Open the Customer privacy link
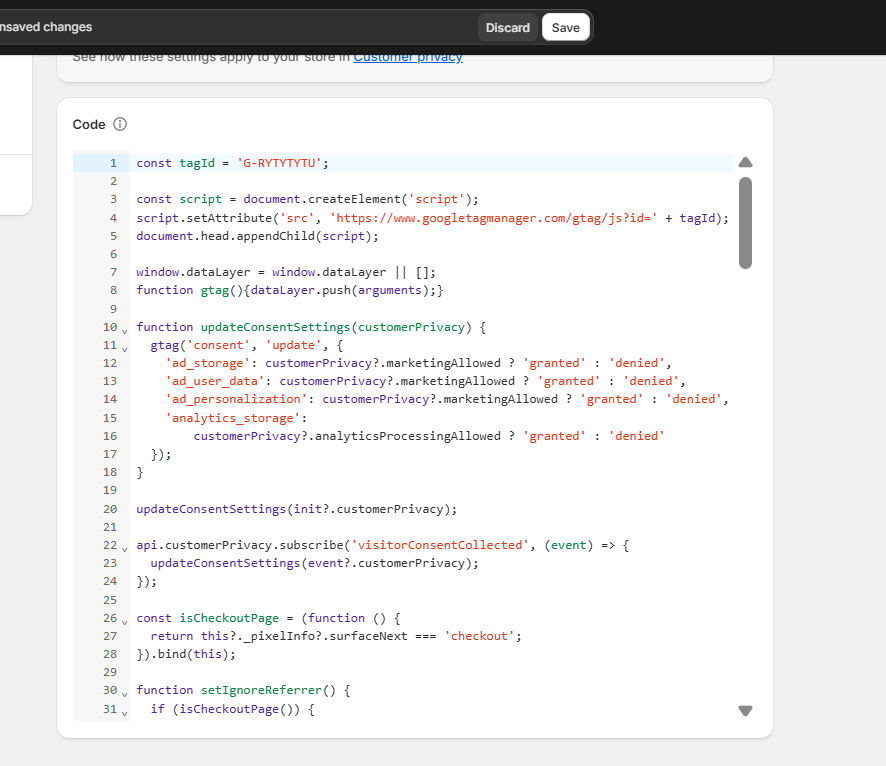The image size is (886, 766). point(408,57)
